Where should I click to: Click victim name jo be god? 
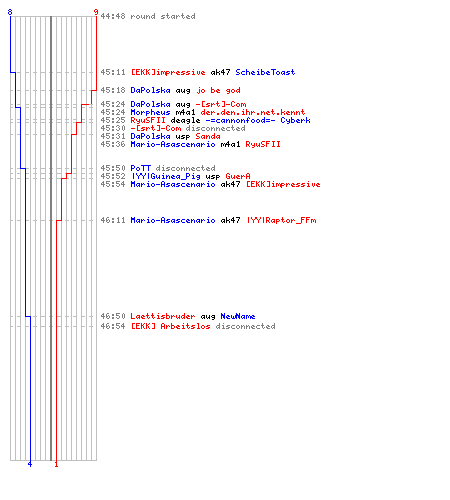click(x=218, y=90)
